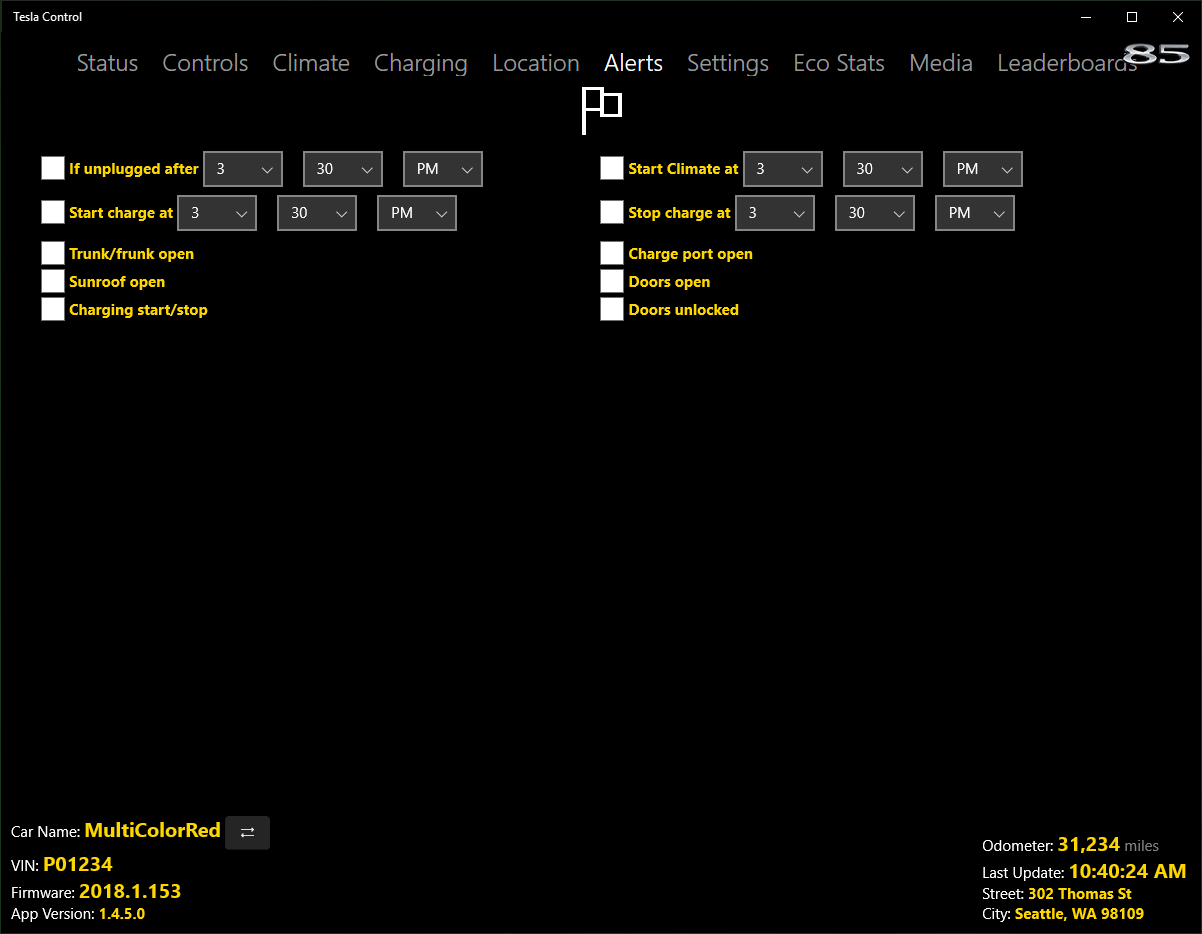Viewport: 1202px width, 934px height.
Task: Check the Charge port open alert
Action: [x=612, y=253]
